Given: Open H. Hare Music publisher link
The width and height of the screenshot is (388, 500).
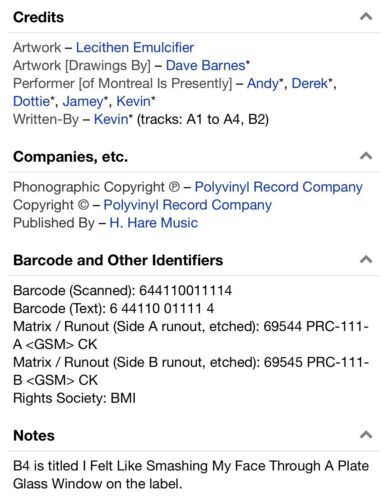Looking at the screenshot, I should coord(154,223).
